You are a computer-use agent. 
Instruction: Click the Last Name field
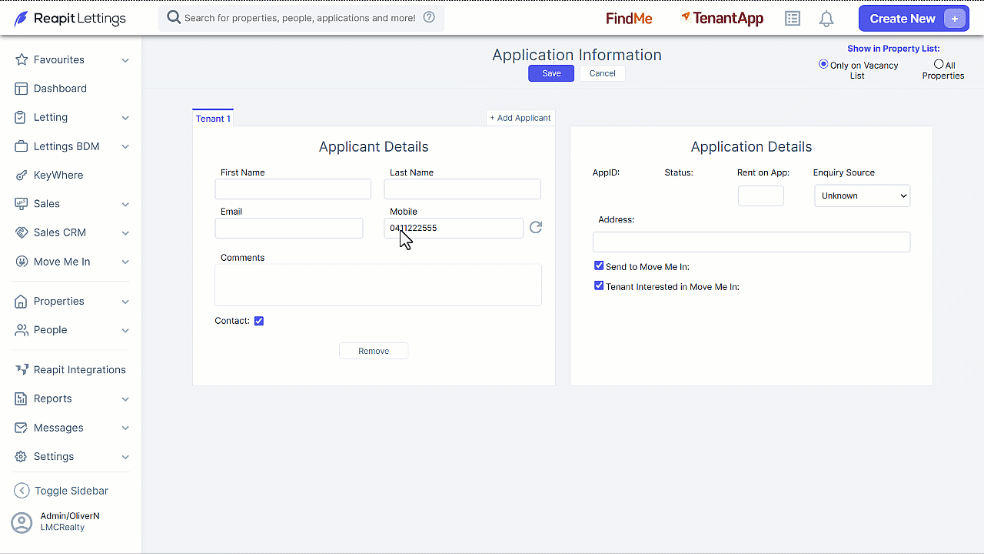(463, 189)
